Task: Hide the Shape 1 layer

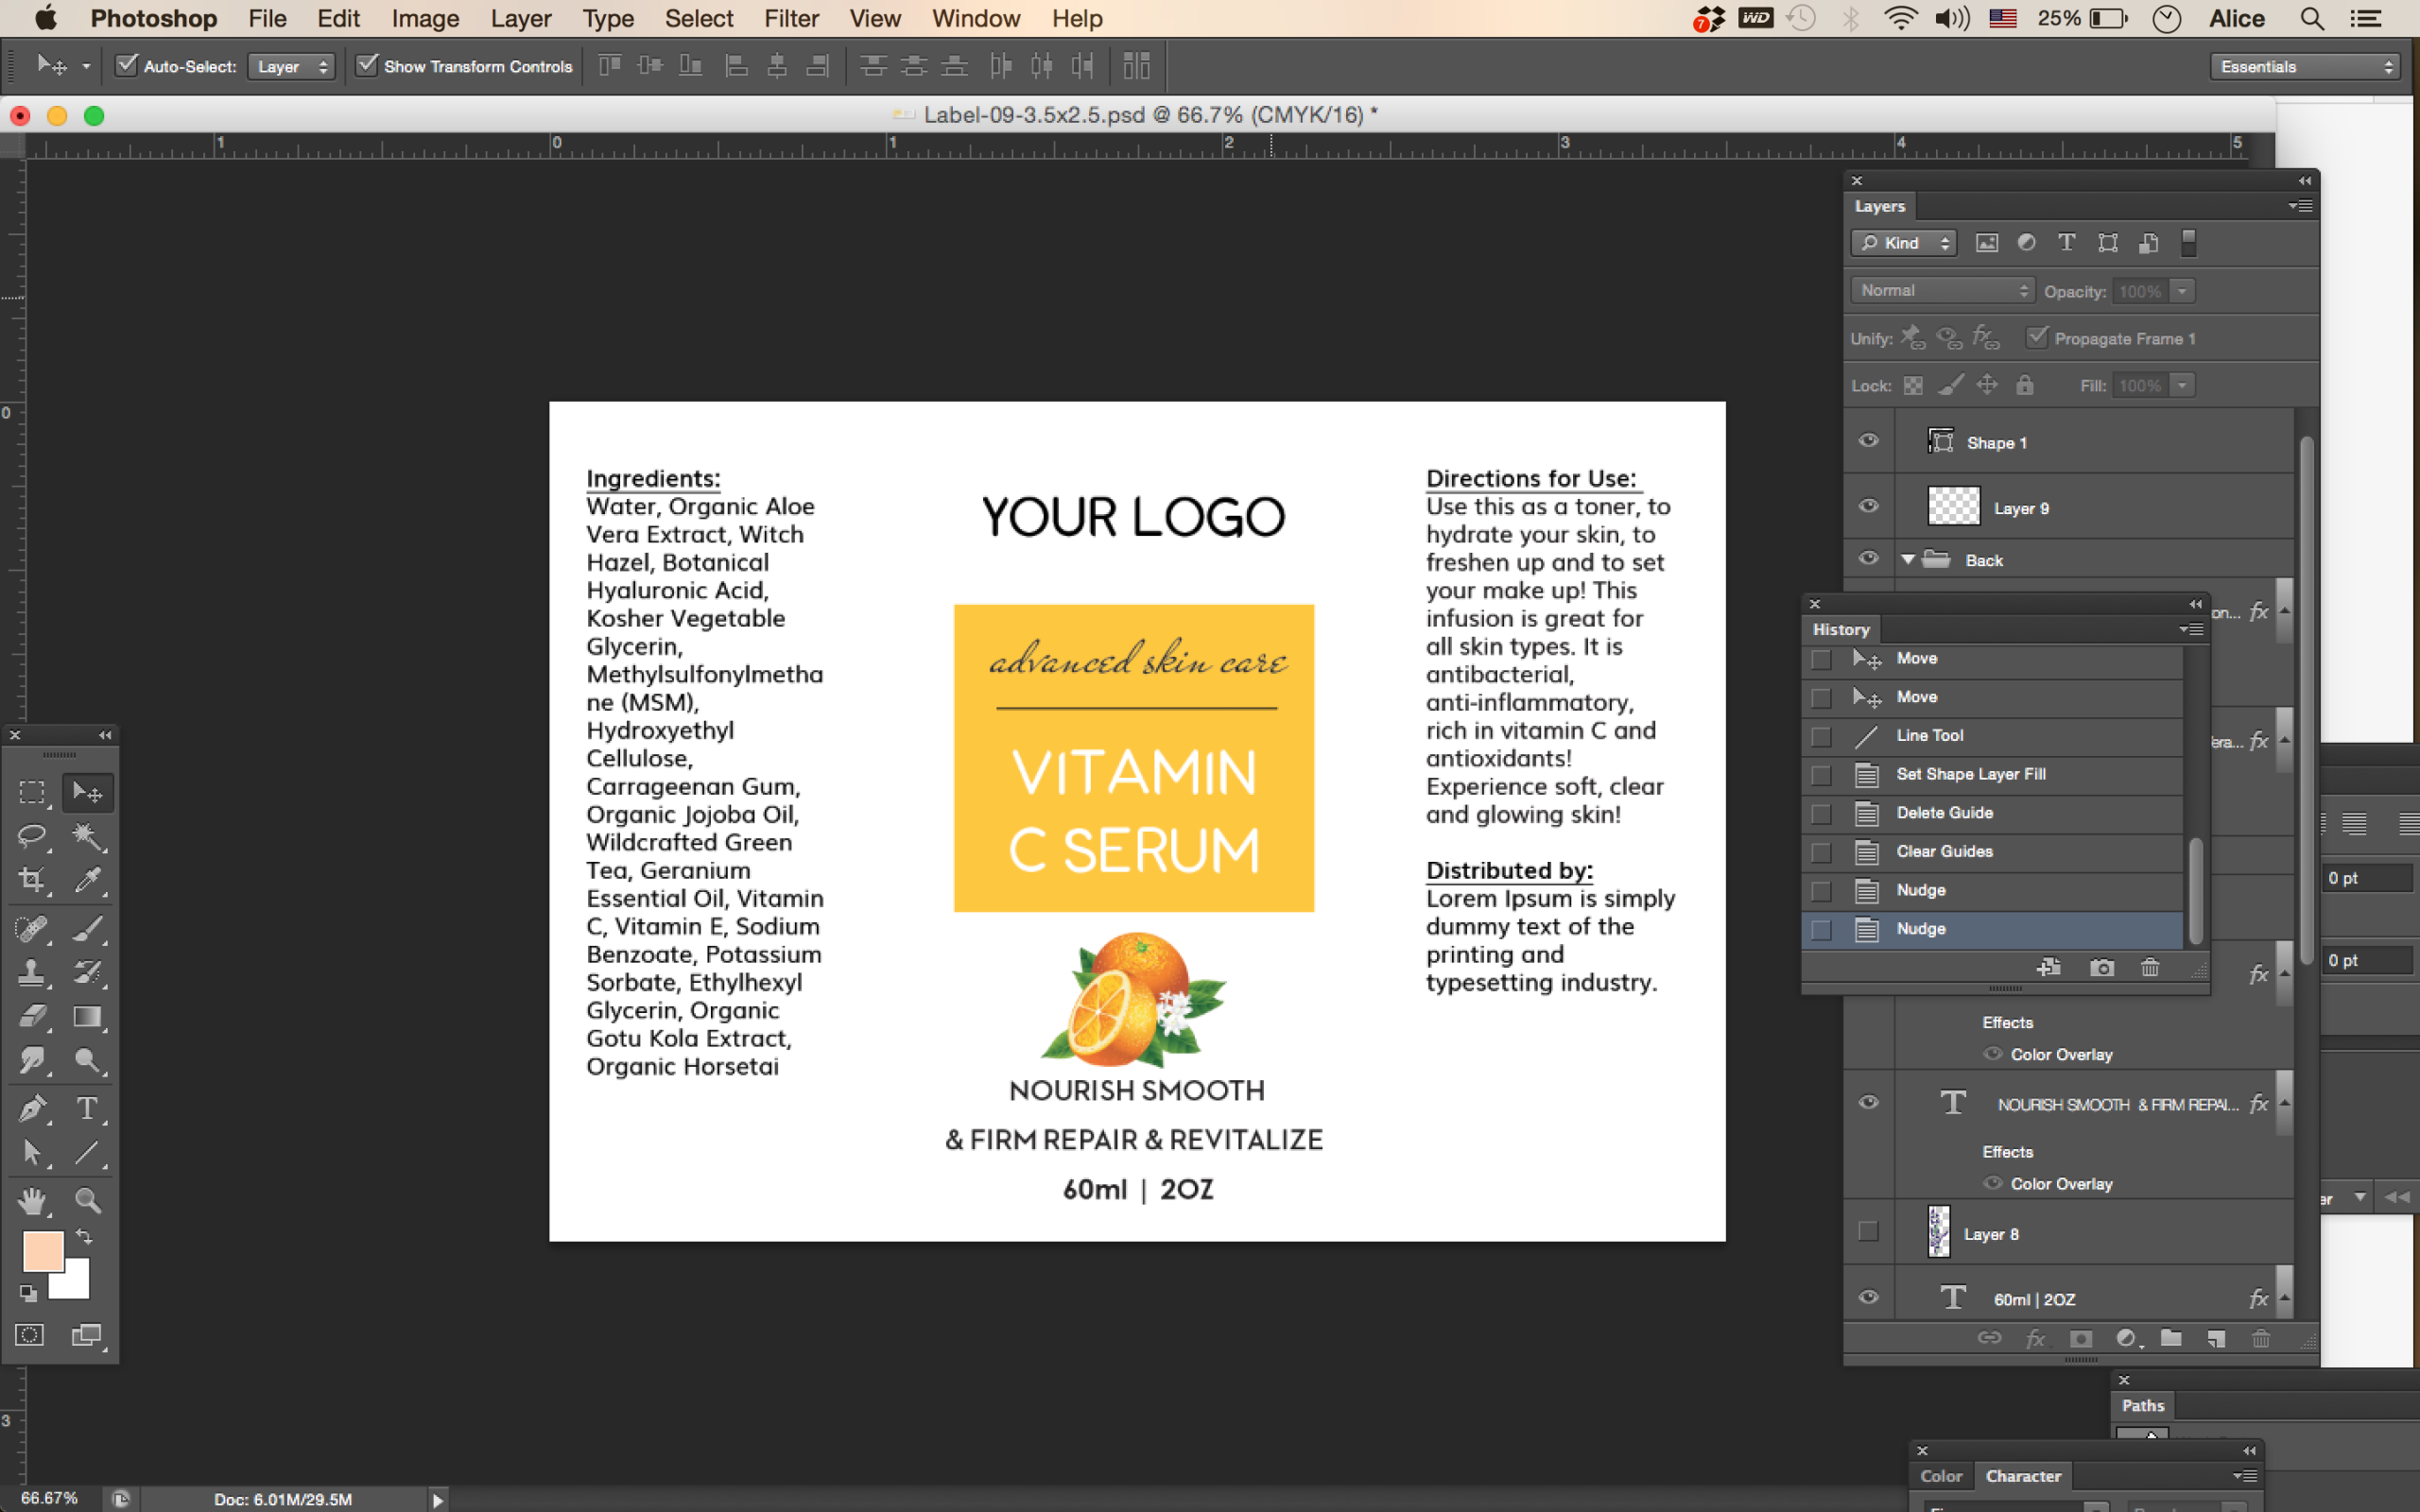Action: coord(1868,441)
